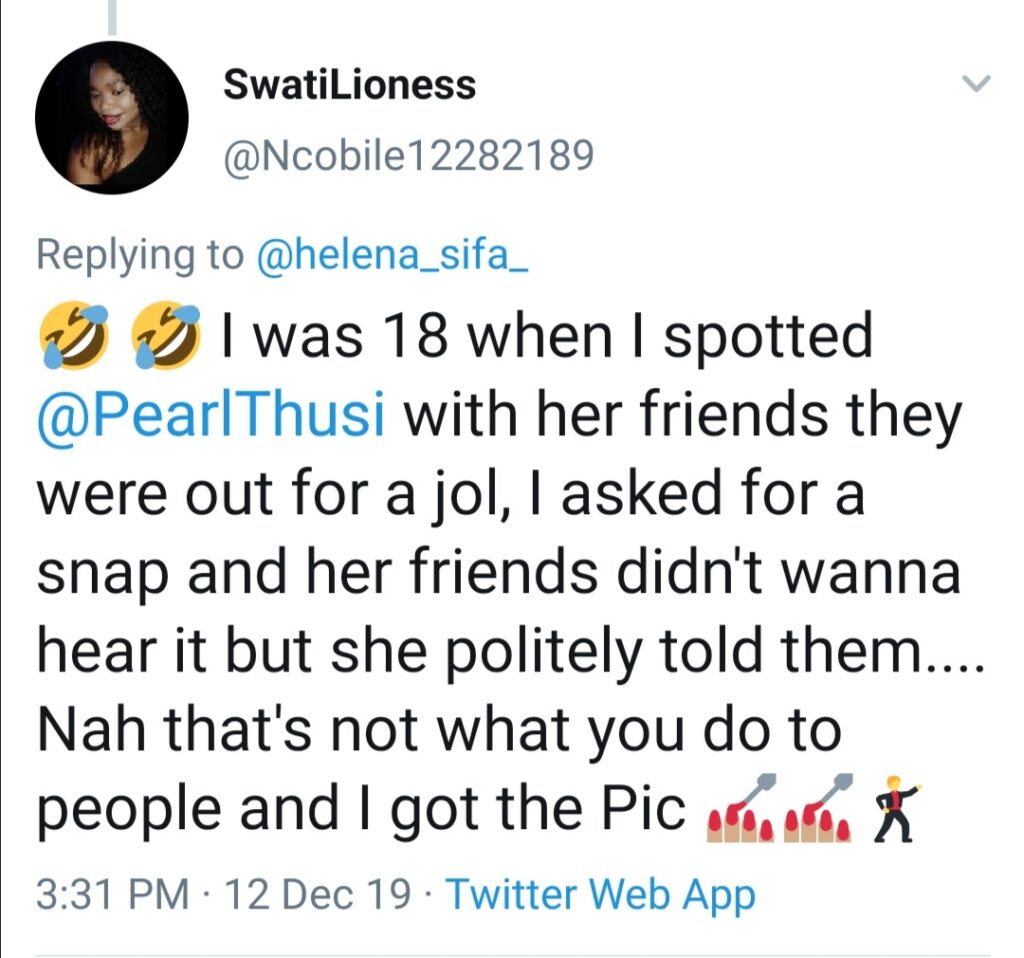The height and width of the screenshot is (958, 1024).
Task: Click the first nail polish emoji
Action: click(x=741, y=807)
